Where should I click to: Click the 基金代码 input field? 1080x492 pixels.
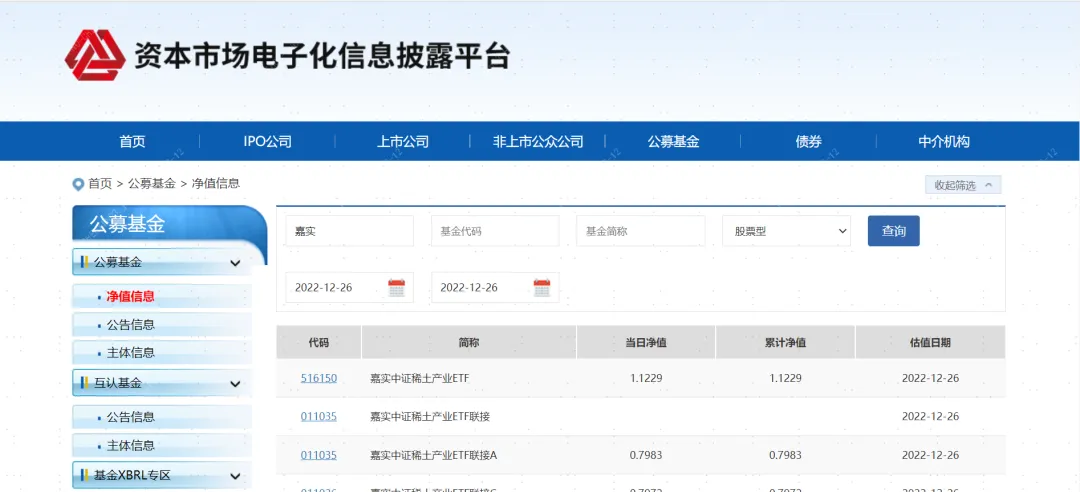[x=495, y=231]
